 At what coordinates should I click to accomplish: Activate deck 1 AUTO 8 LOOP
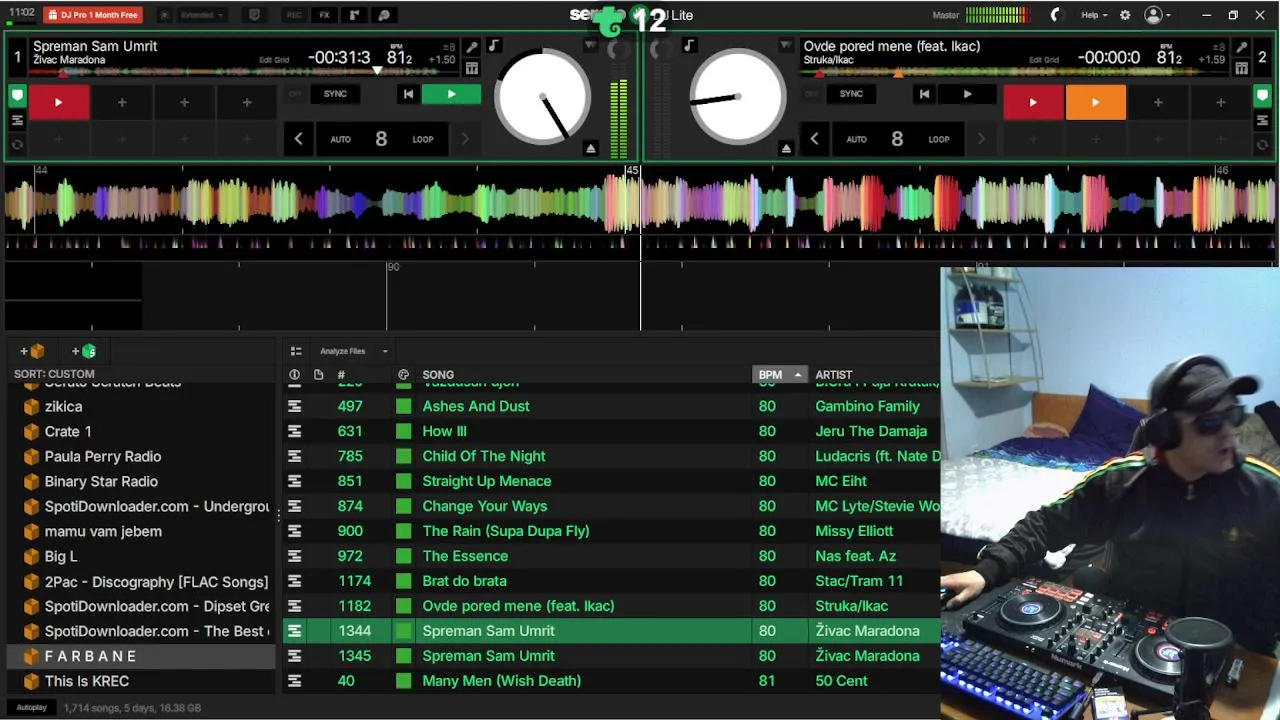coord(381,139)
